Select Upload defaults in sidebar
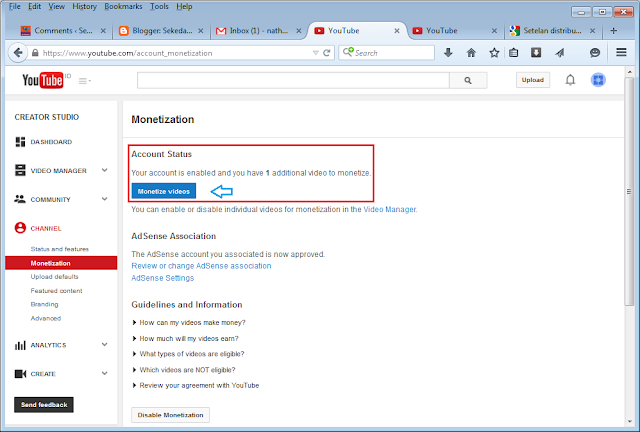This screenshot has width=640, height=432. pyautogui.click(x=54, y=276)
